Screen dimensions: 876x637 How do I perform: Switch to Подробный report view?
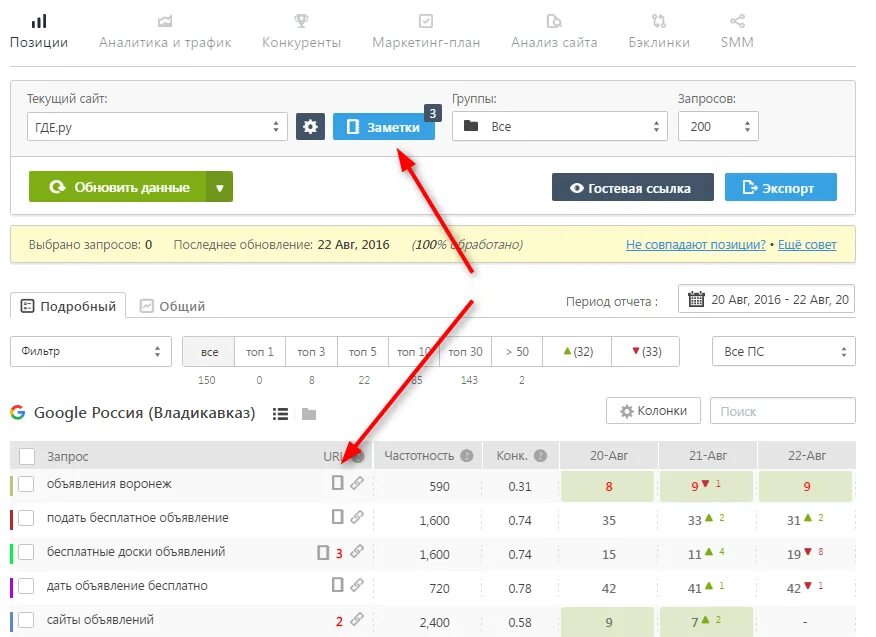[x=68, y=306]
